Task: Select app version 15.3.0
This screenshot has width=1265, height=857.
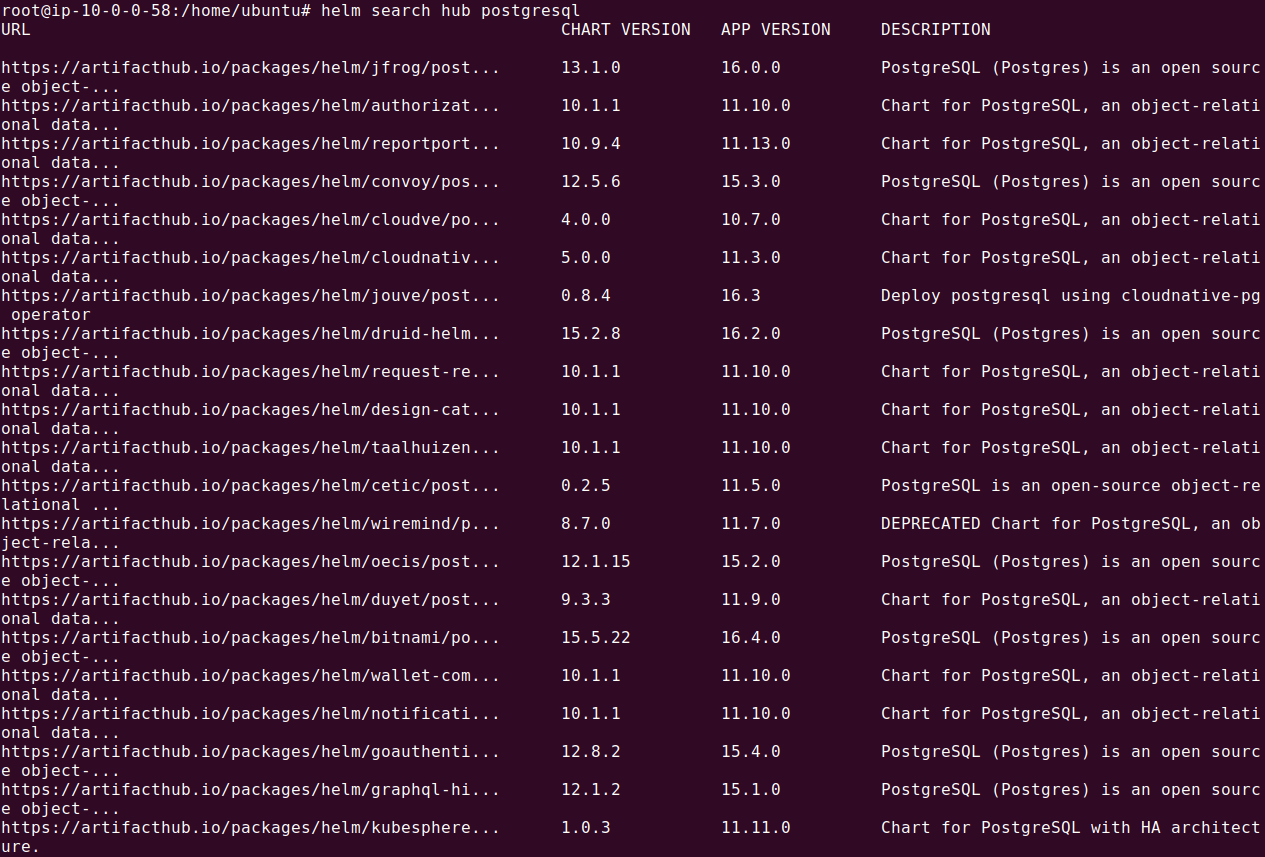Action: point(751,182)
